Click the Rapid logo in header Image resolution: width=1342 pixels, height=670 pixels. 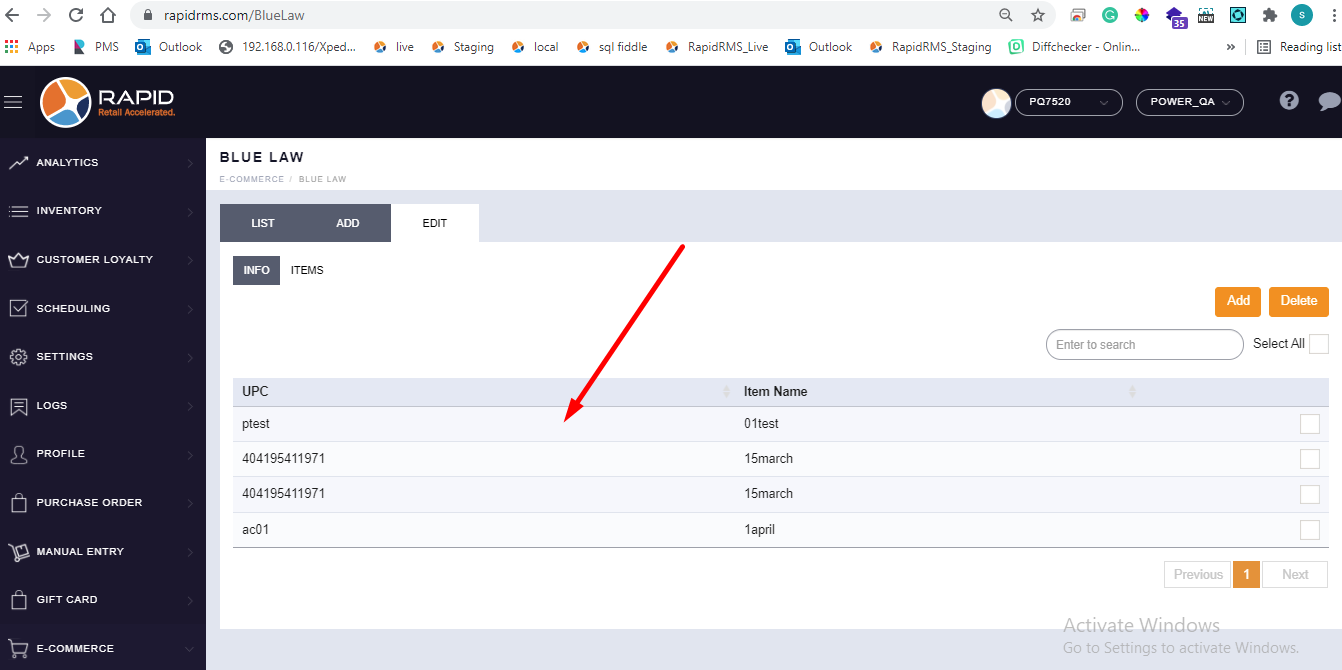pos(108,102)
